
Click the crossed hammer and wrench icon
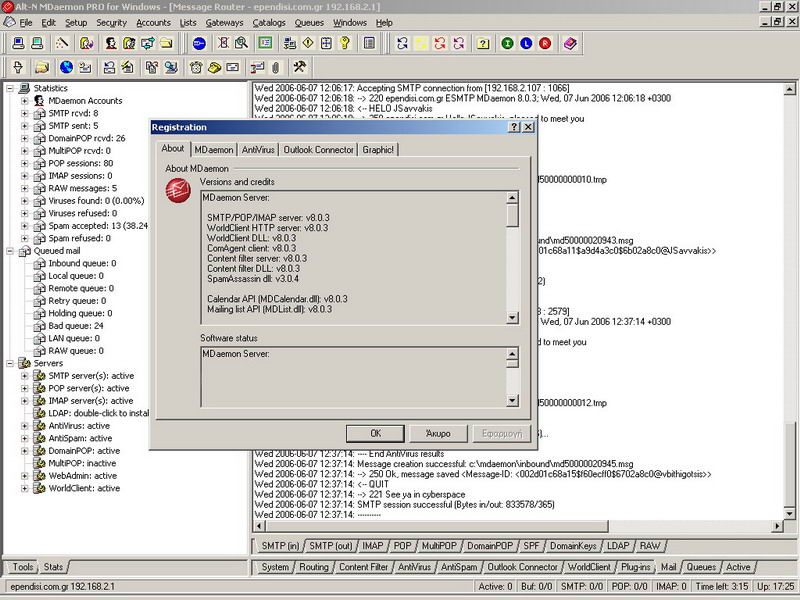299,67
